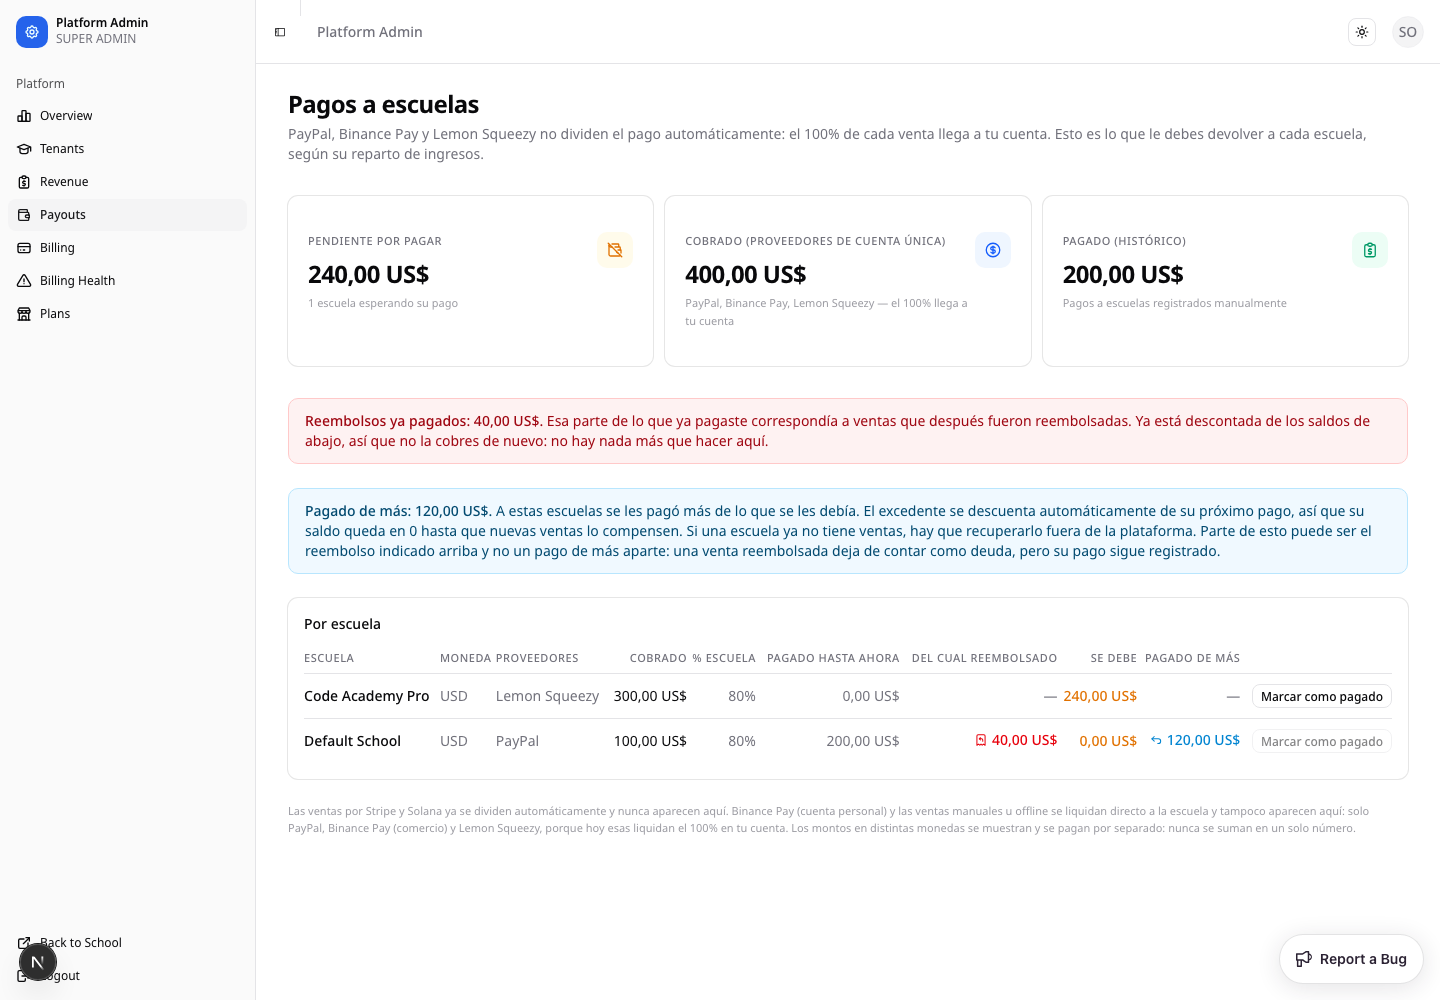Click the Payouts wallet icon

[24, 215]
